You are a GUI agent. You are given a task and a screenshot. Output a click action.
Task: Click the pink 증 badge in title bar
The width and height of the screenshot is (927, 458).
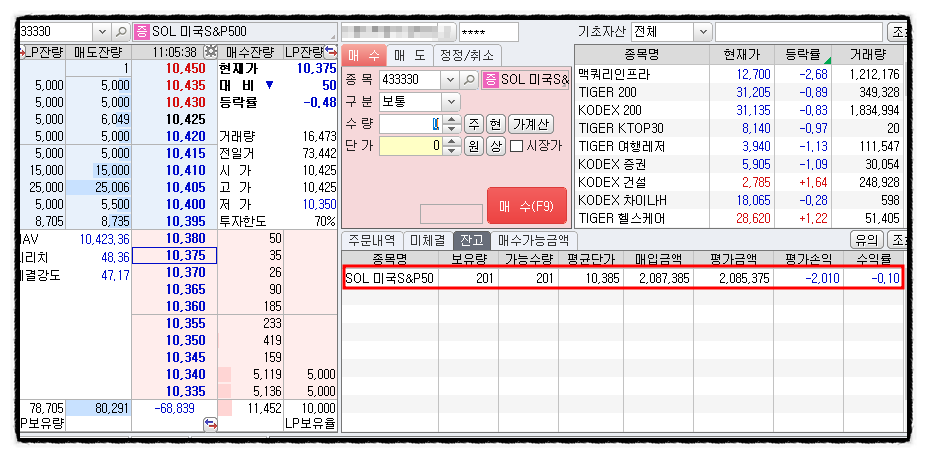click(x=141, y=31)
